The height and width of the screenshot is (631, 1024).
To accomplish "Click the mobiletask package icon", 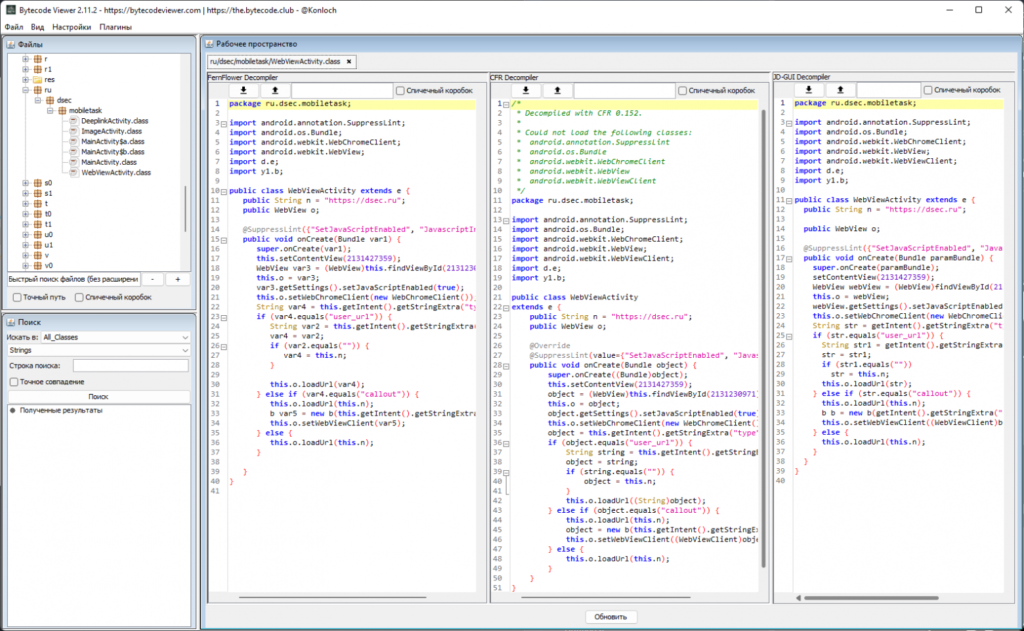I will (x=63, y=111).
